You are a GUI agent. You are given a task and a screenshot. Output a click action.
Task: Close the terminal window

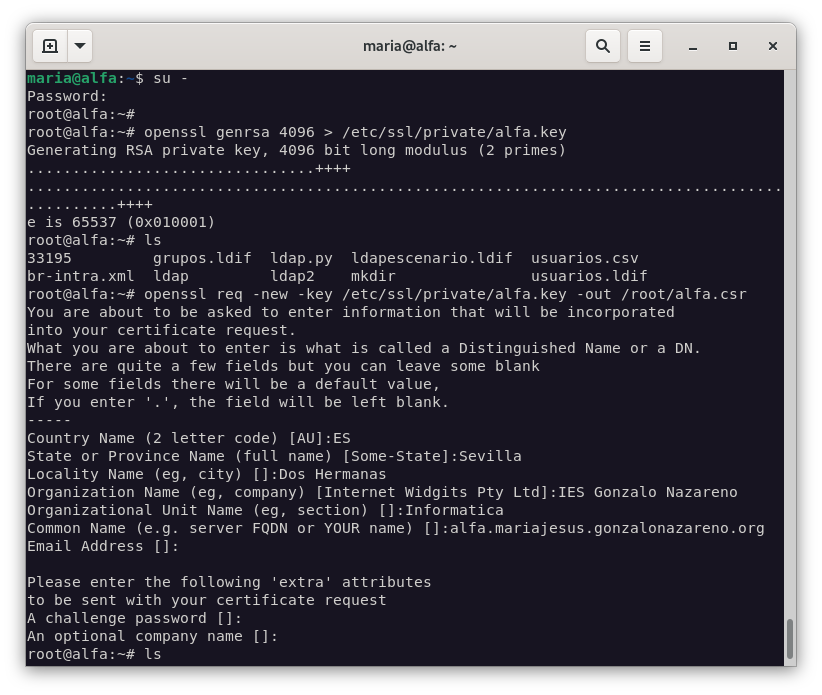pos(773,46)
